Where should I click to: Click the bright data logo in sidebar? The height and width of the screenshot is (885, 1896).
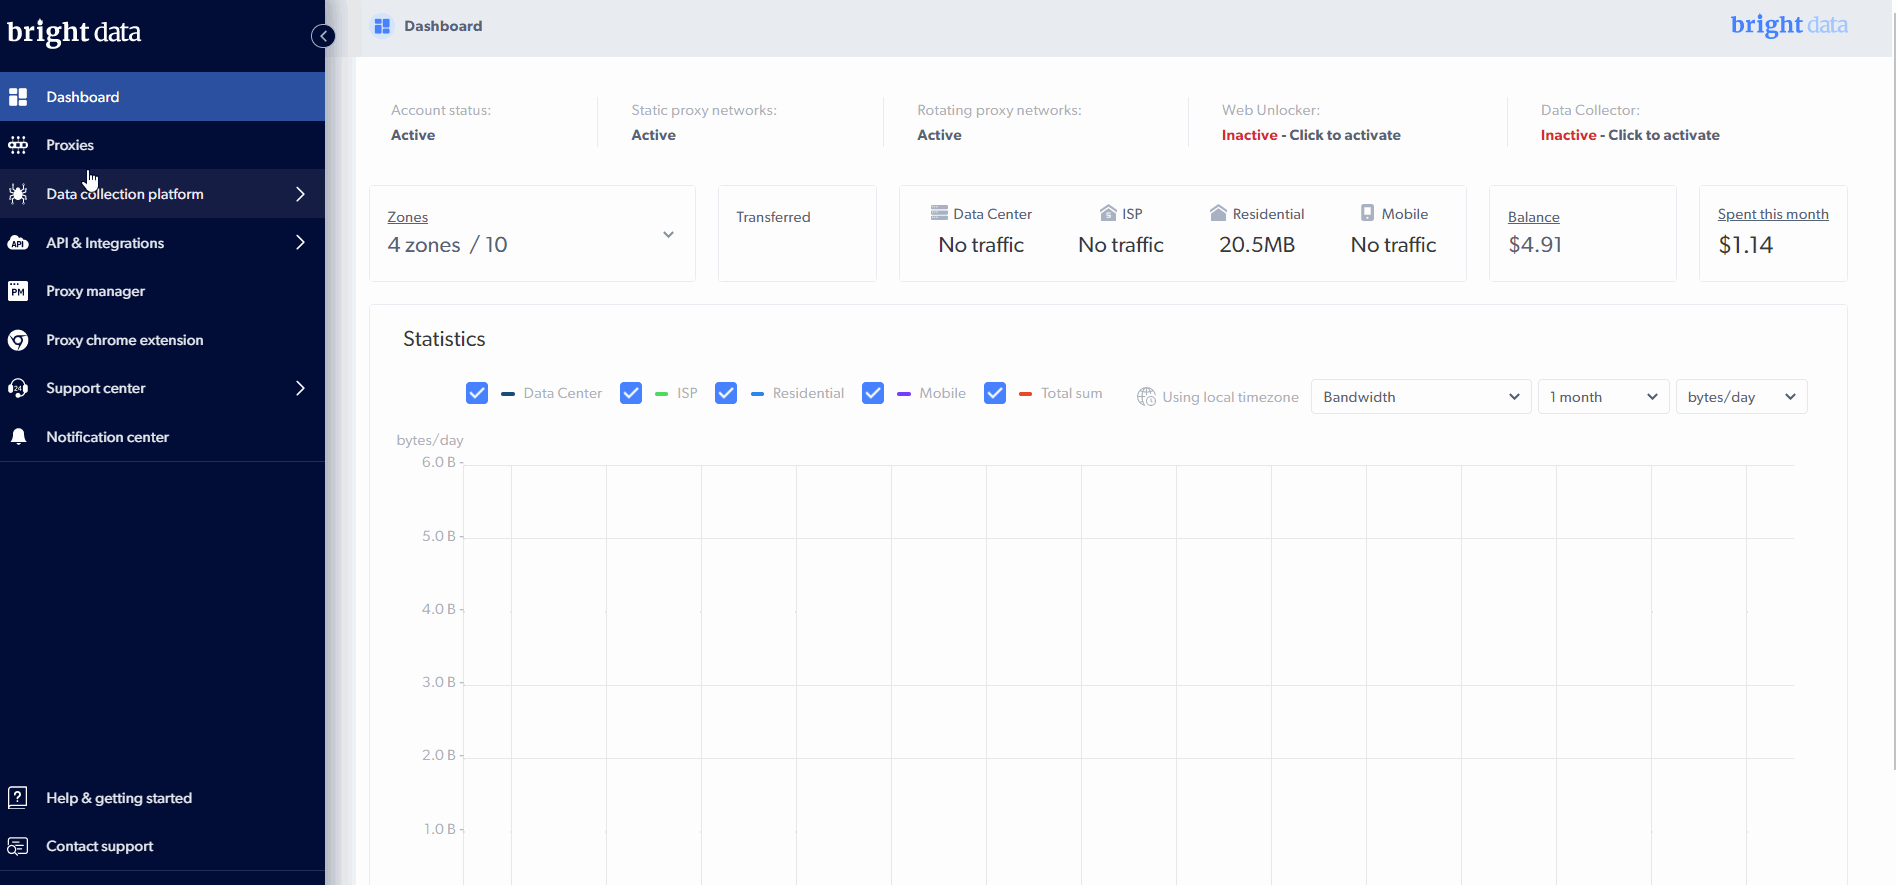(x=74, y=32)
